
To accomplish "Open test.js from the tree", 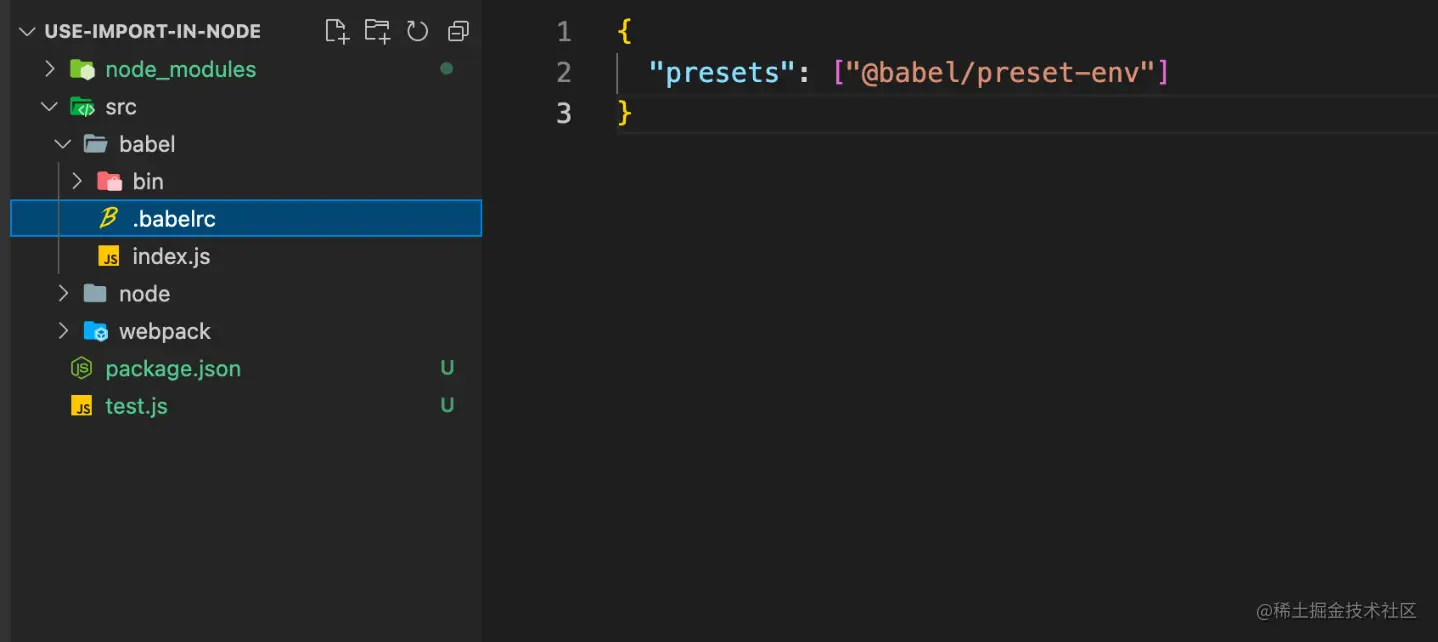I will click(x=136, y=406).
